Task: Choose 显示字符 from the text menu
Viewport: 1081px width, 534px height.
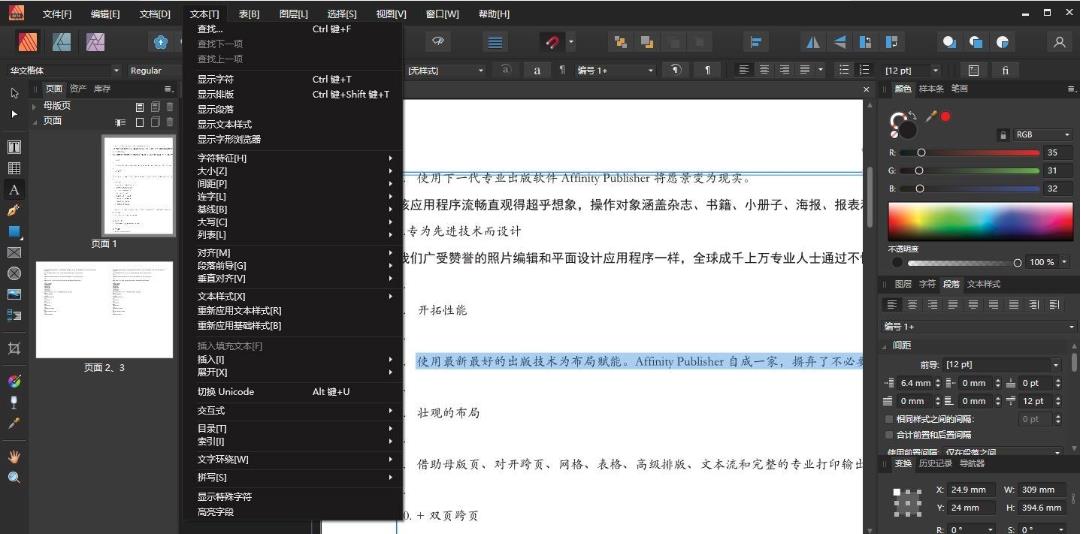Action: 216,79
